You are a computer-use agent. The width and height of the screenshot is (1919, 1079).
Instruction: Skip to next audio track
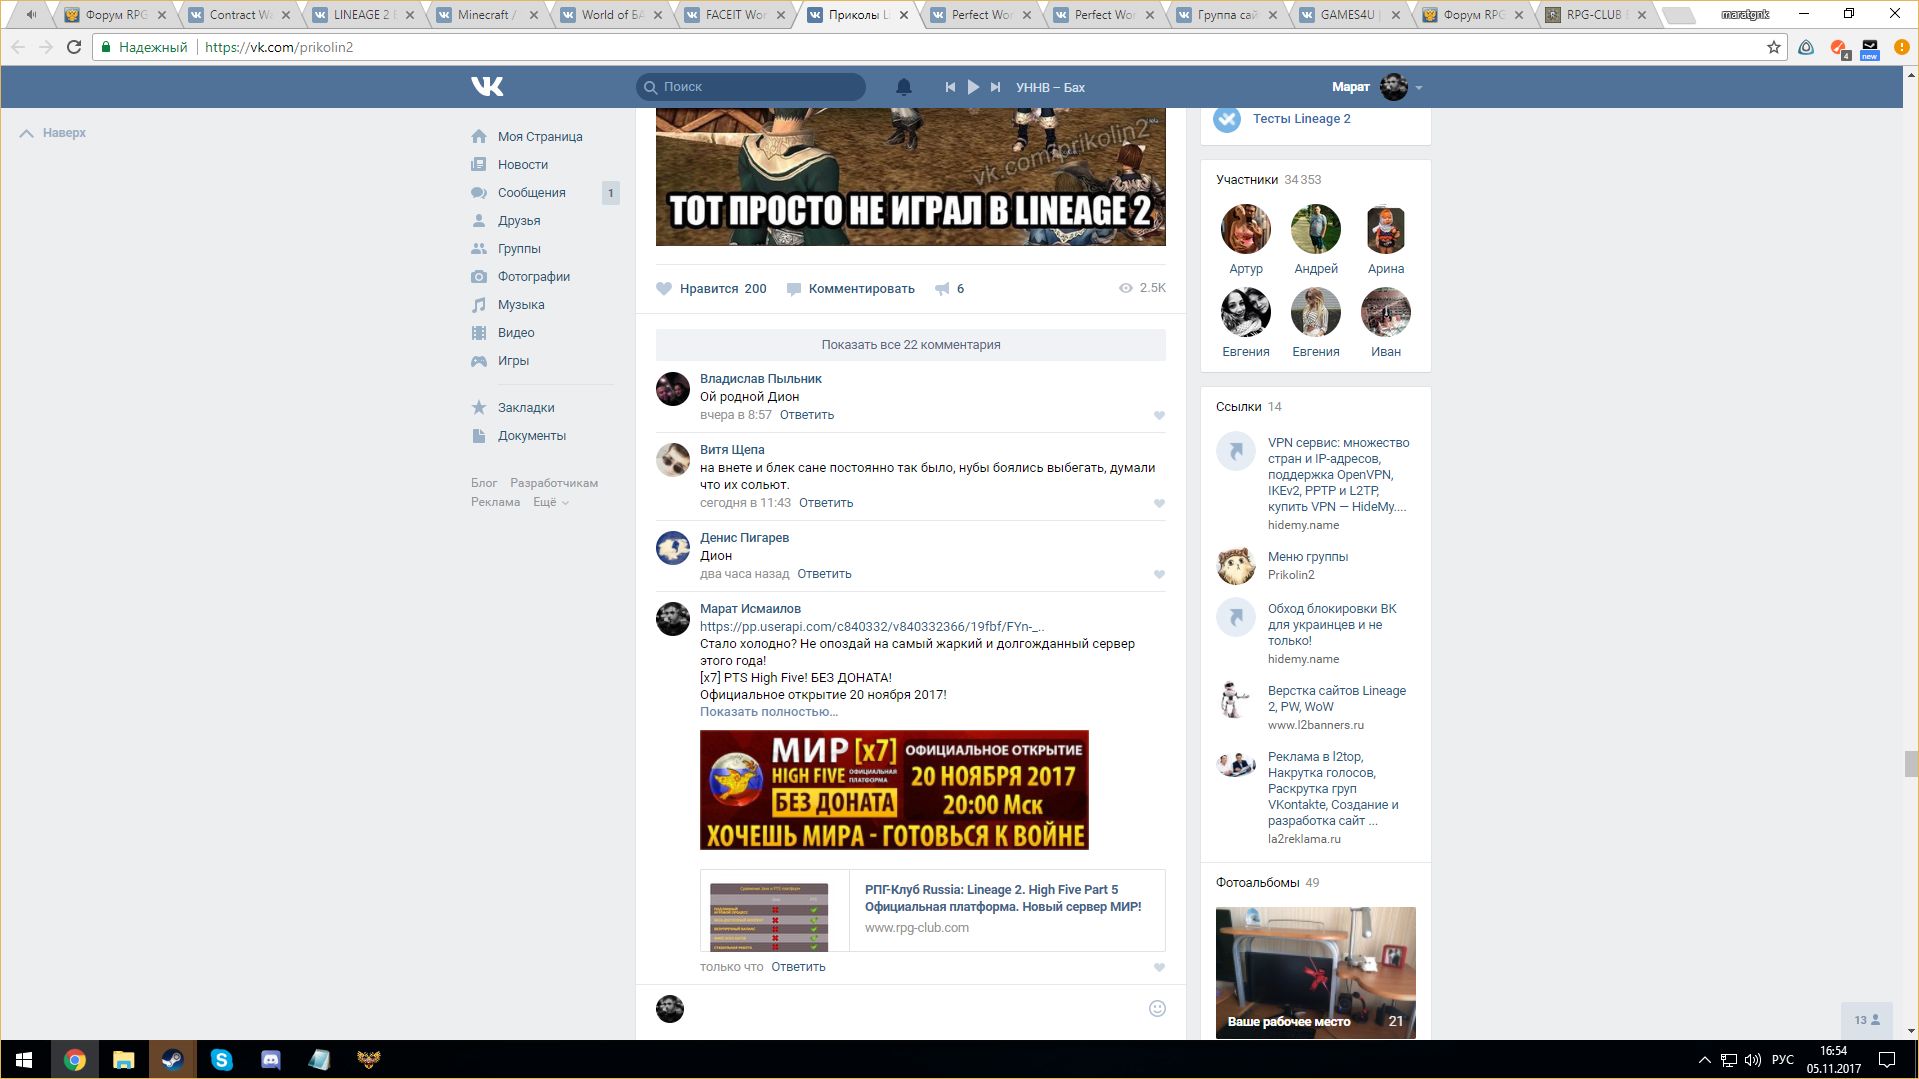tap(995, 87)
